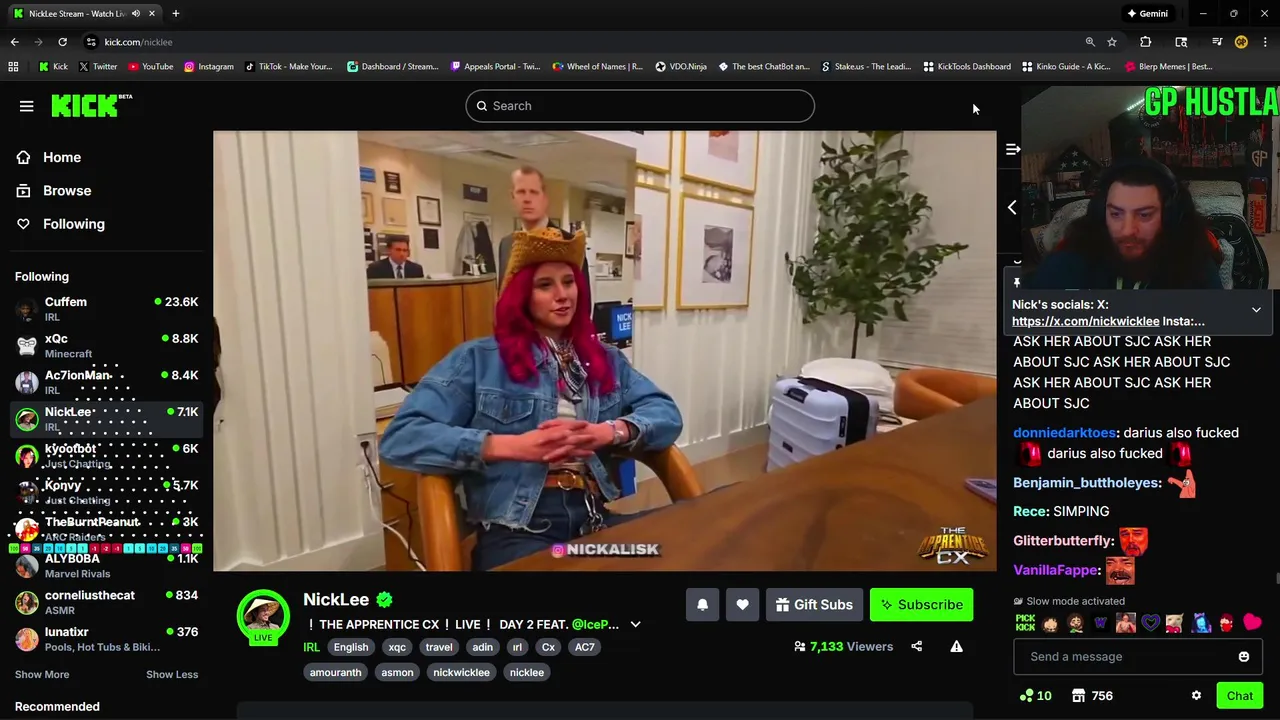Screen dimensions: 1280x720
Task: Open lunatixr channel in Following list
Action: click(x=106, y=639)
